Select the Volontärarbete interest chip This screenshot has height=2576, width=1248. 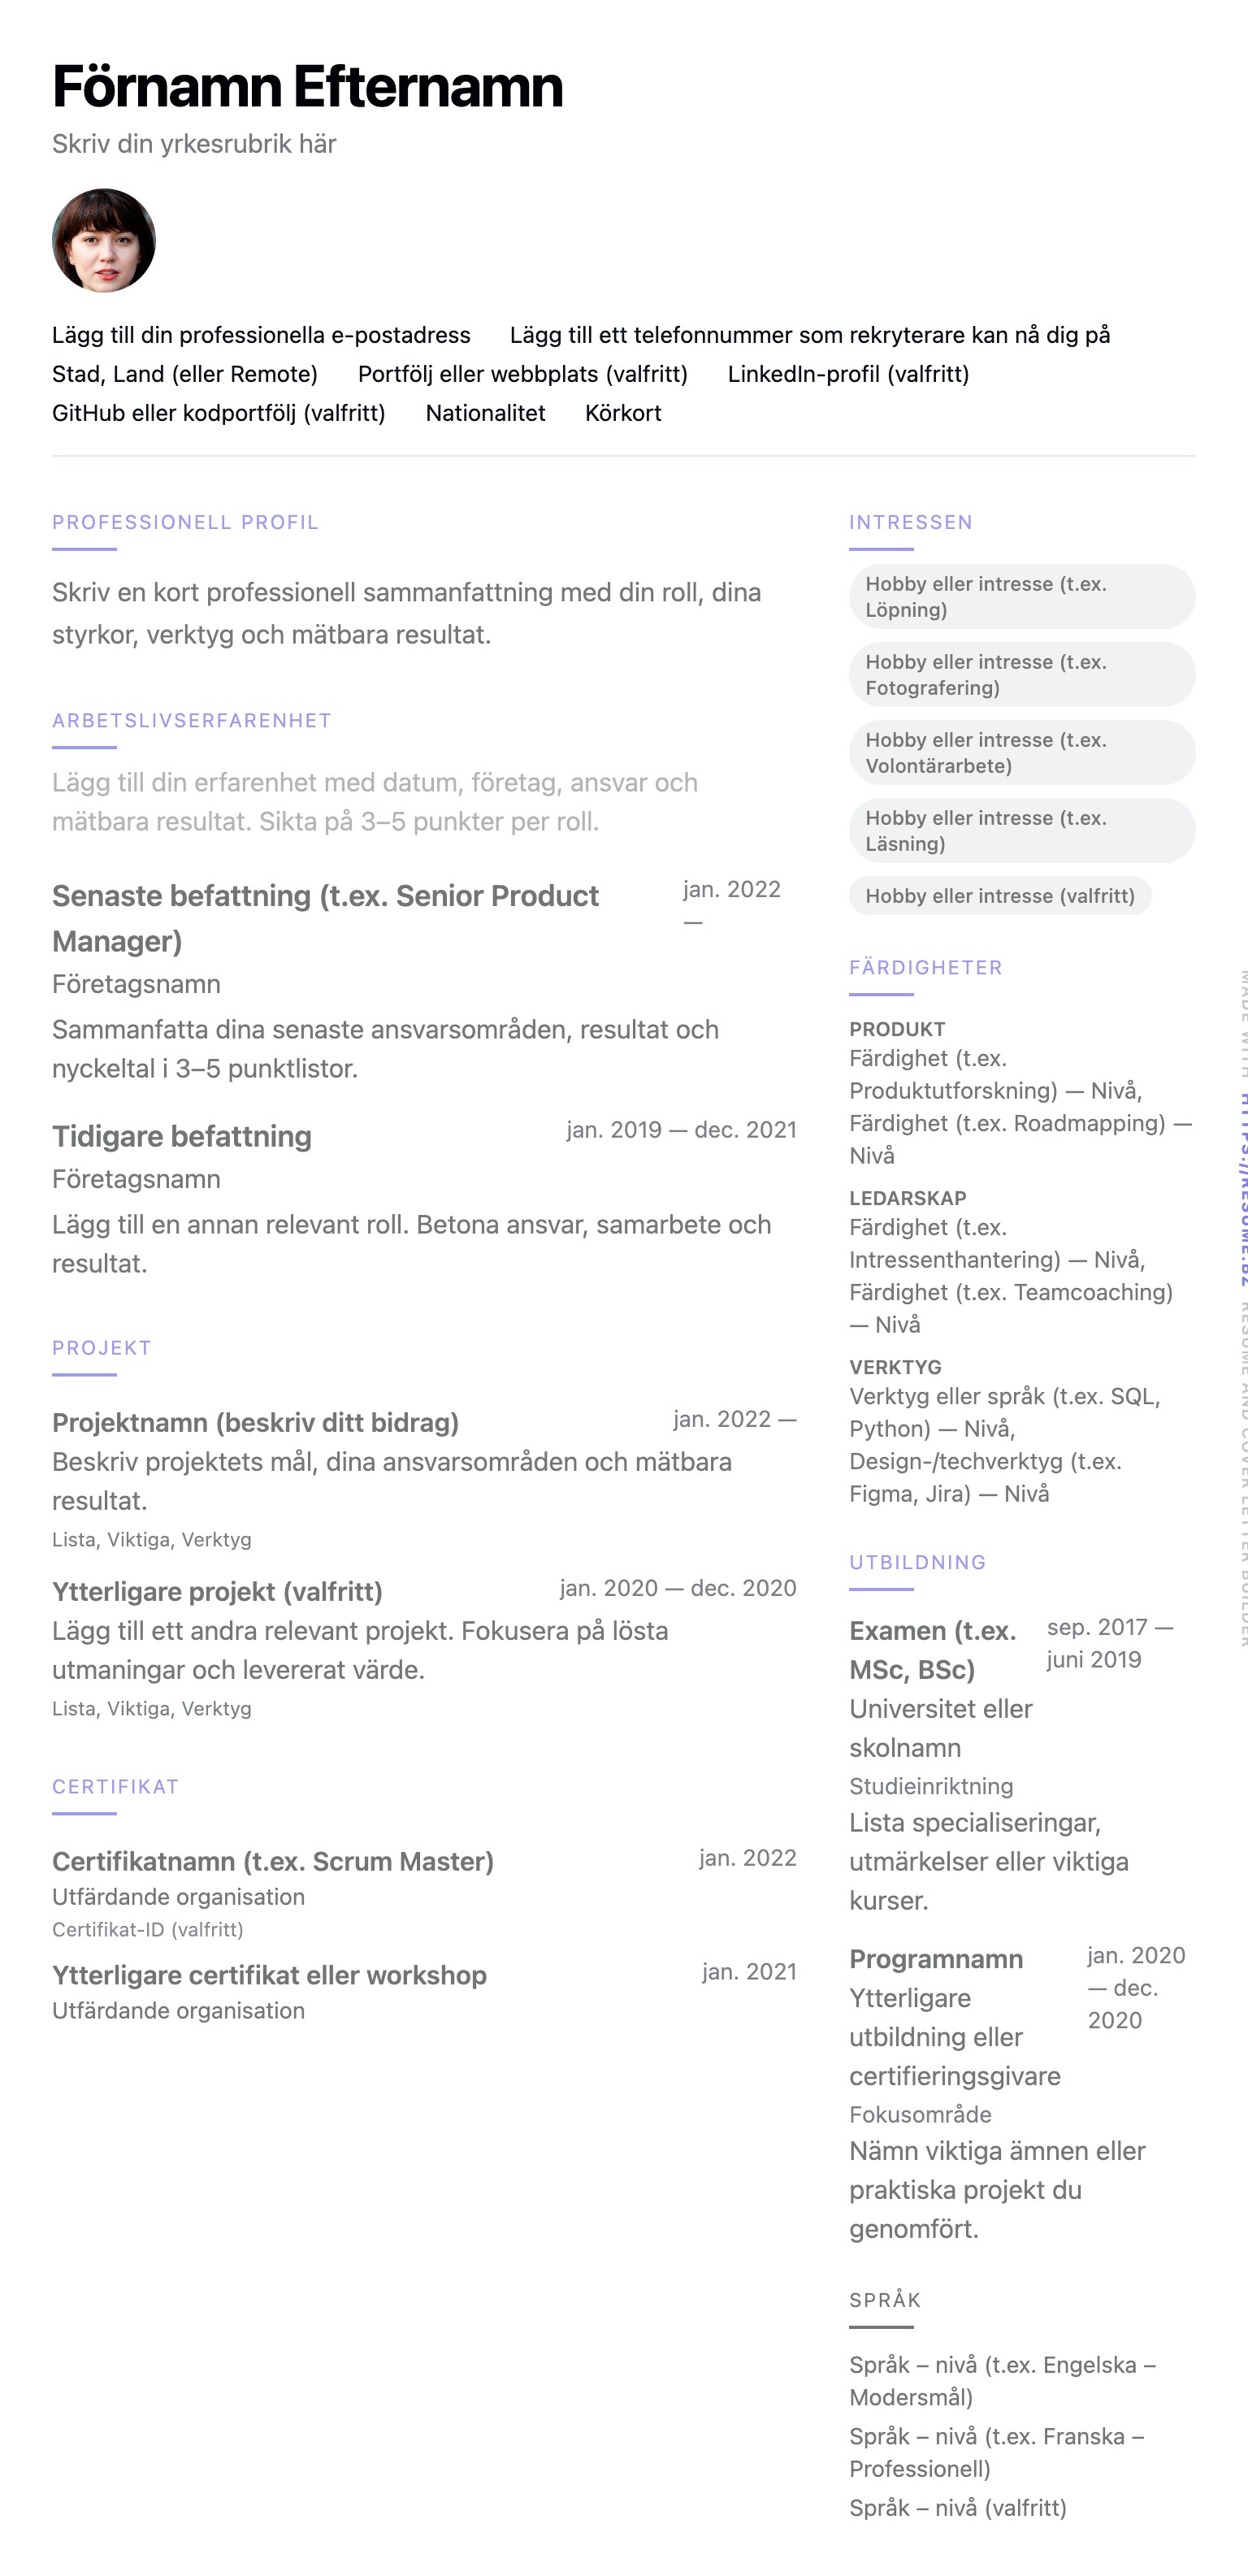1021,753
